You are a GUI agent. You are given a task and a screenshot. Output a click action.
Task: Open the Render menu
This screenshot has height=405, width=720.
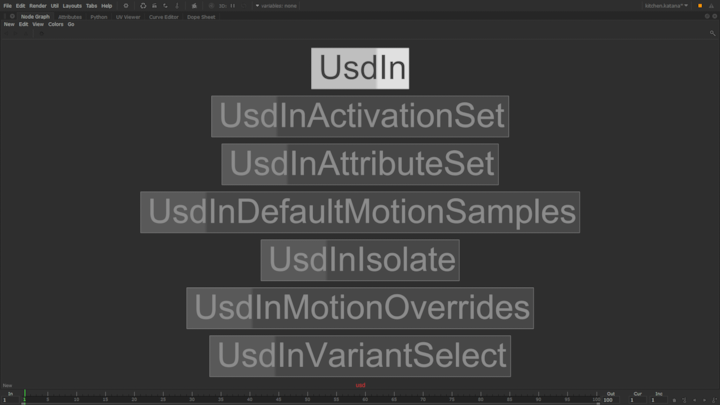pyautogui.click(x=37, y=6)
